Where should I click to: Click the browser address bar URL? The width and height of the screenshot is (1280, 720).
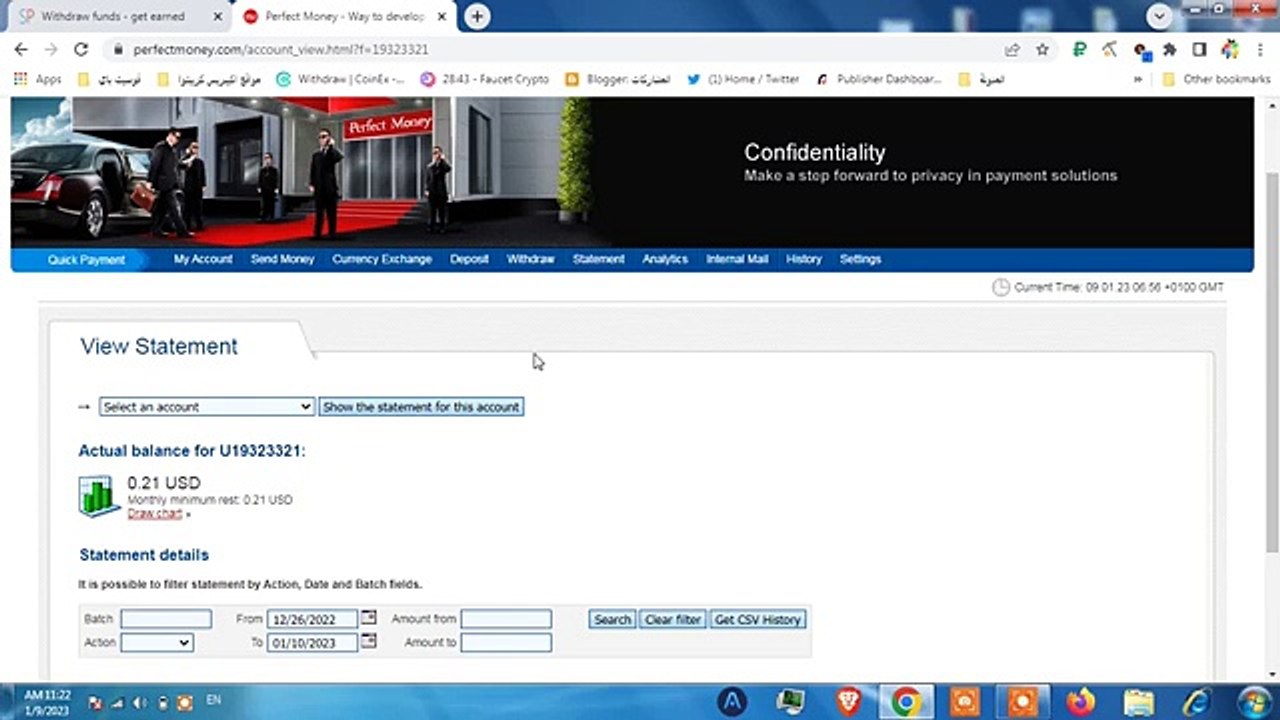tap(281, 49)
